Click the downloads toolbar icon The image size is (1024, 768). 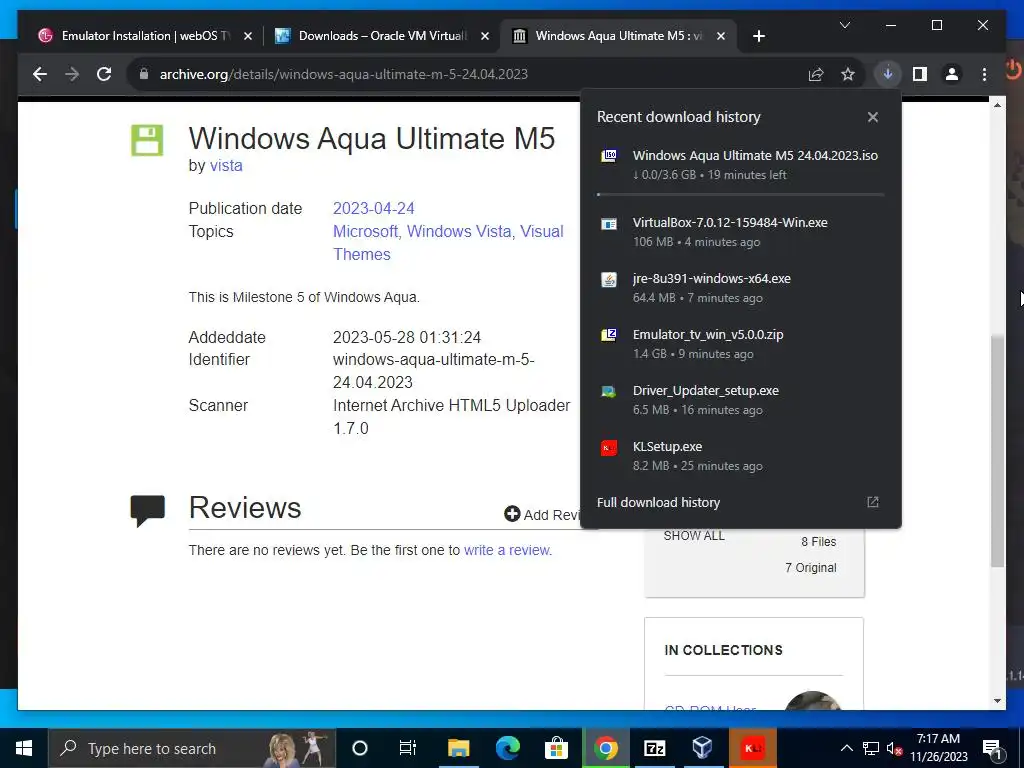(888, 74)
